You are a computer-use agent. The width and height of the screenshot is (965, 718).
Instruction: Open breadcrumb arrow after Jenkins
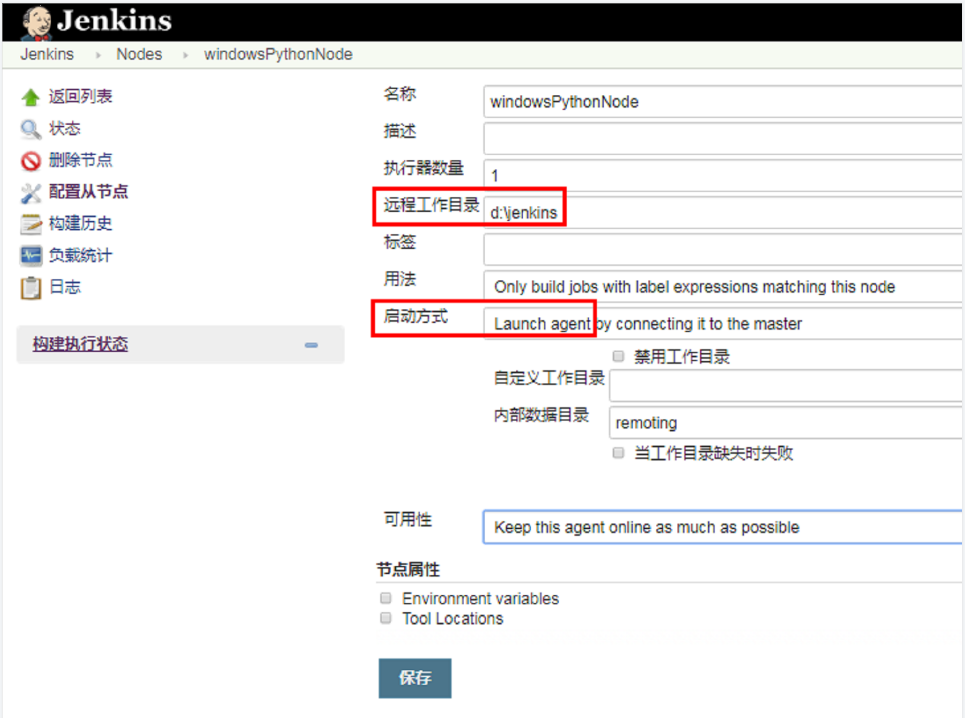point(98,55)
